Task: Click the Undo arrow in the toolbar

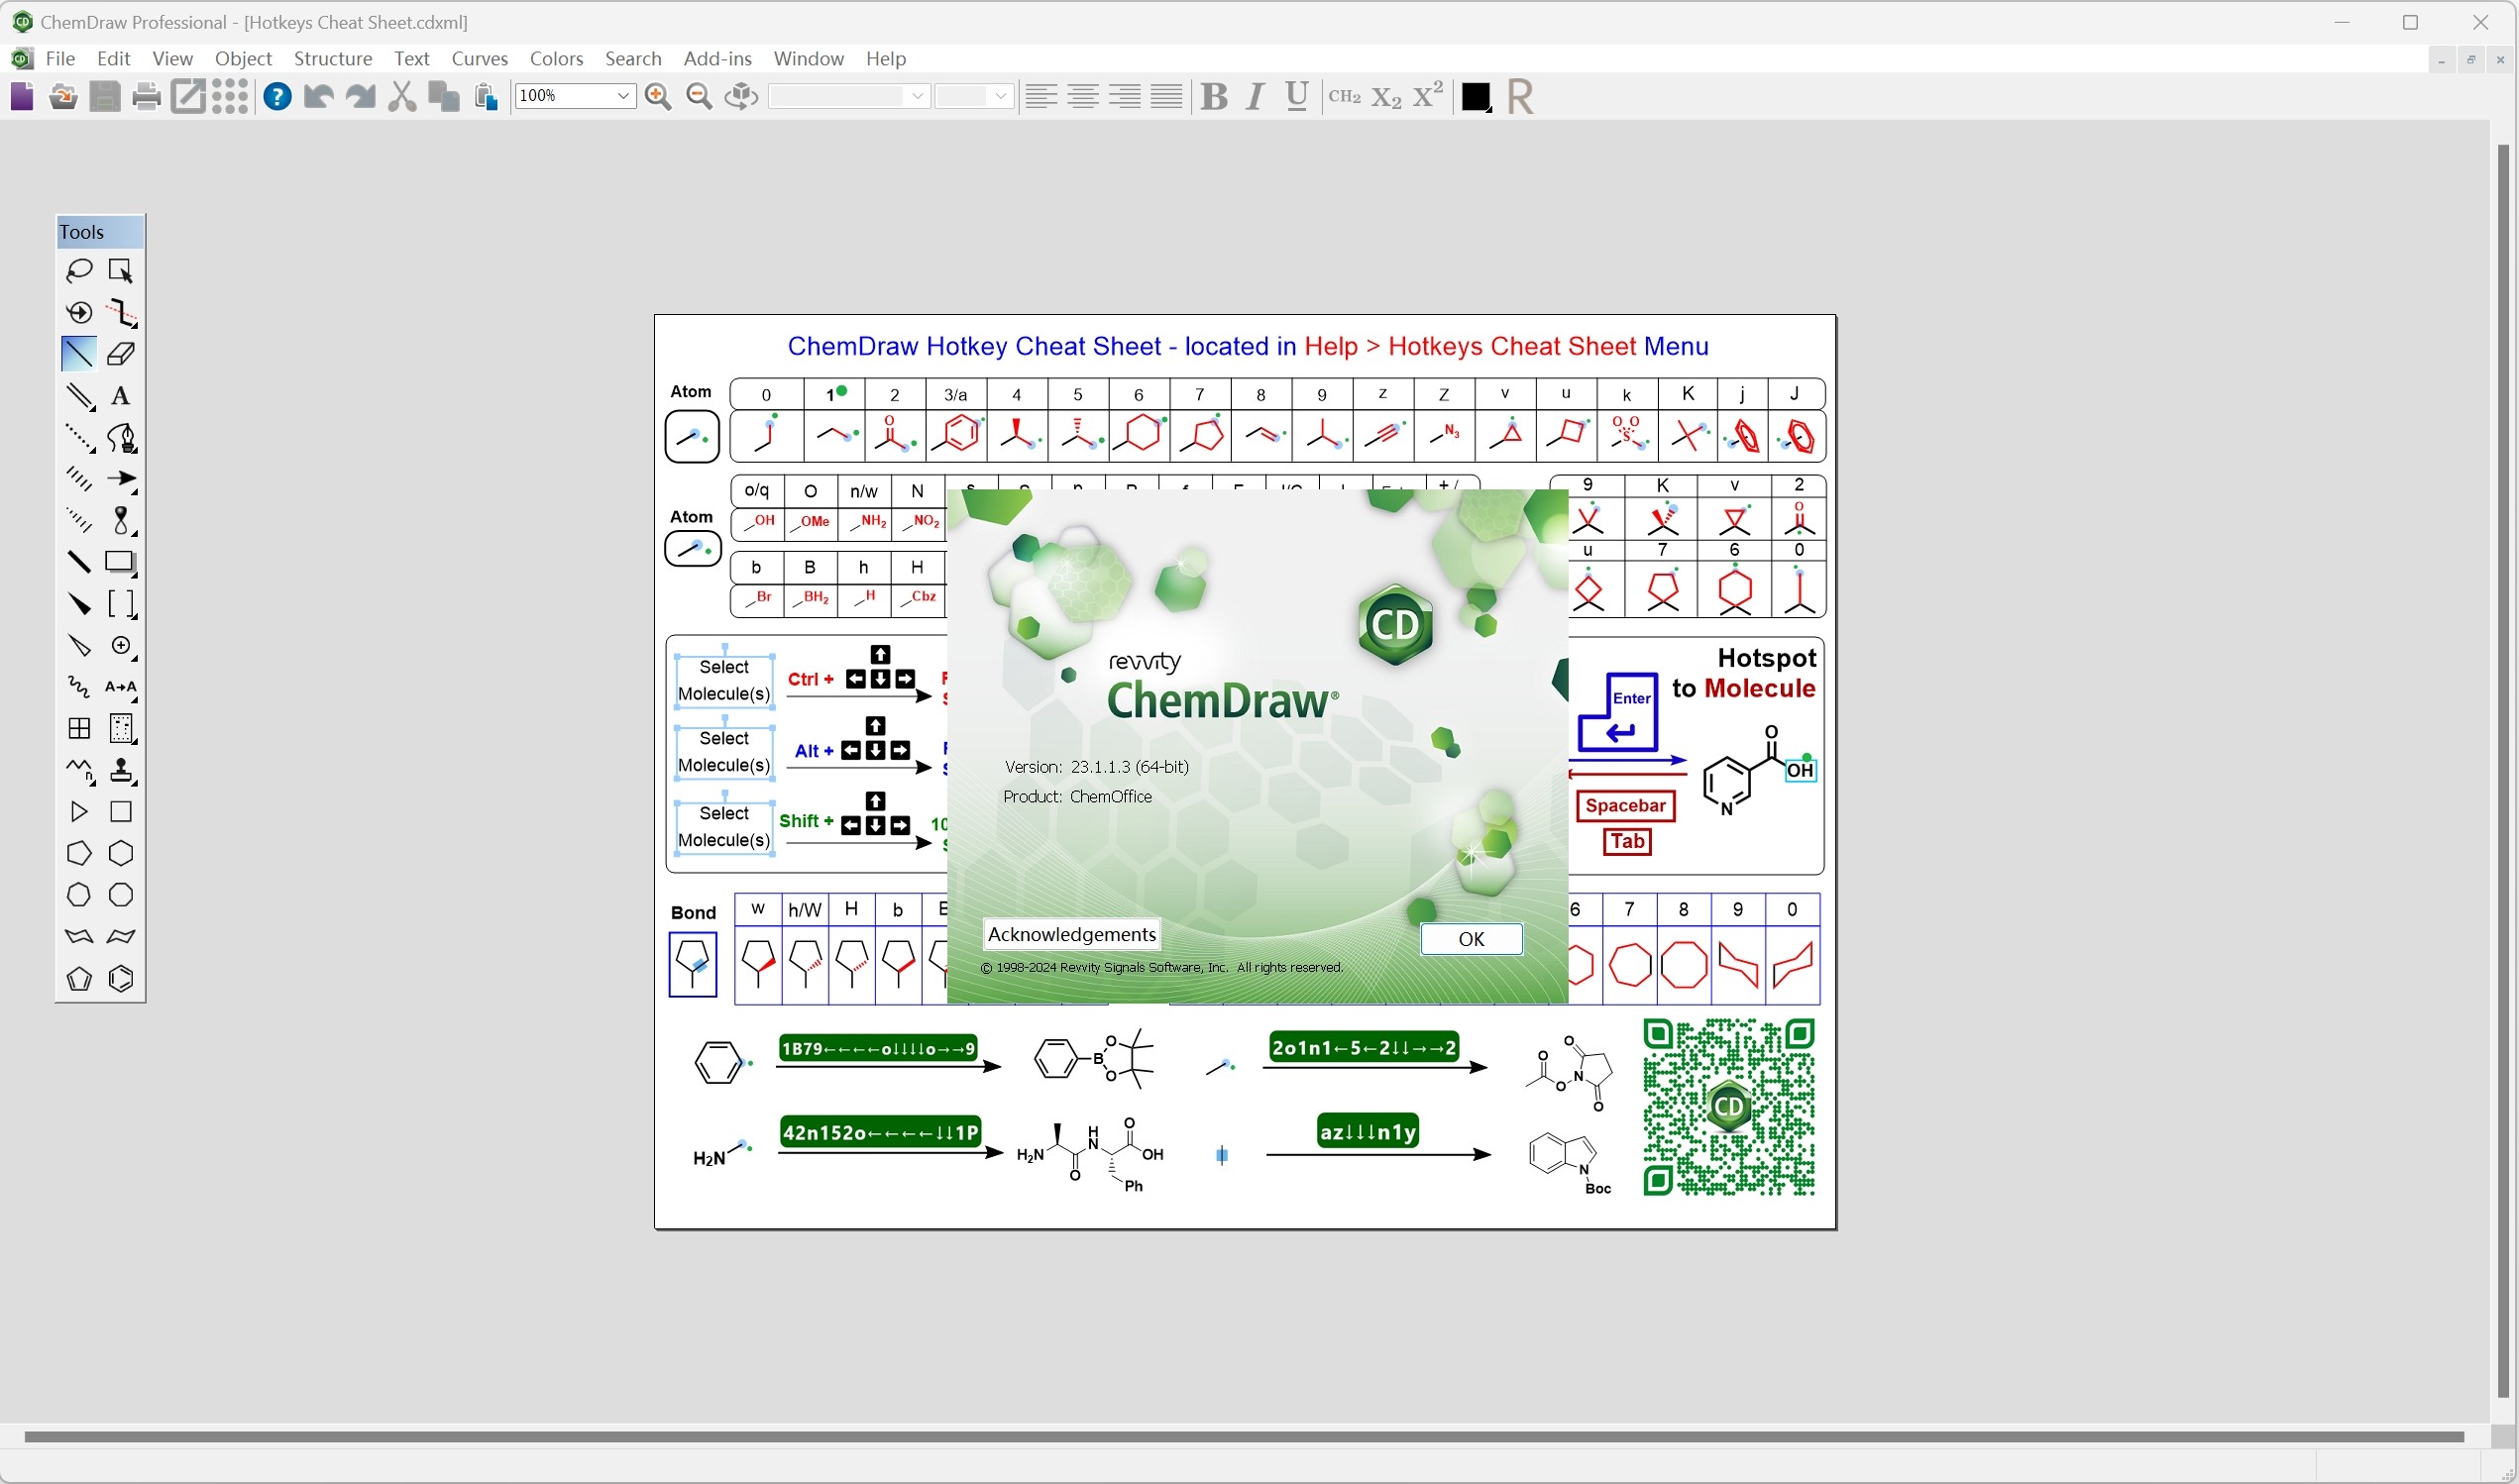Action: (x=319, y=96)
